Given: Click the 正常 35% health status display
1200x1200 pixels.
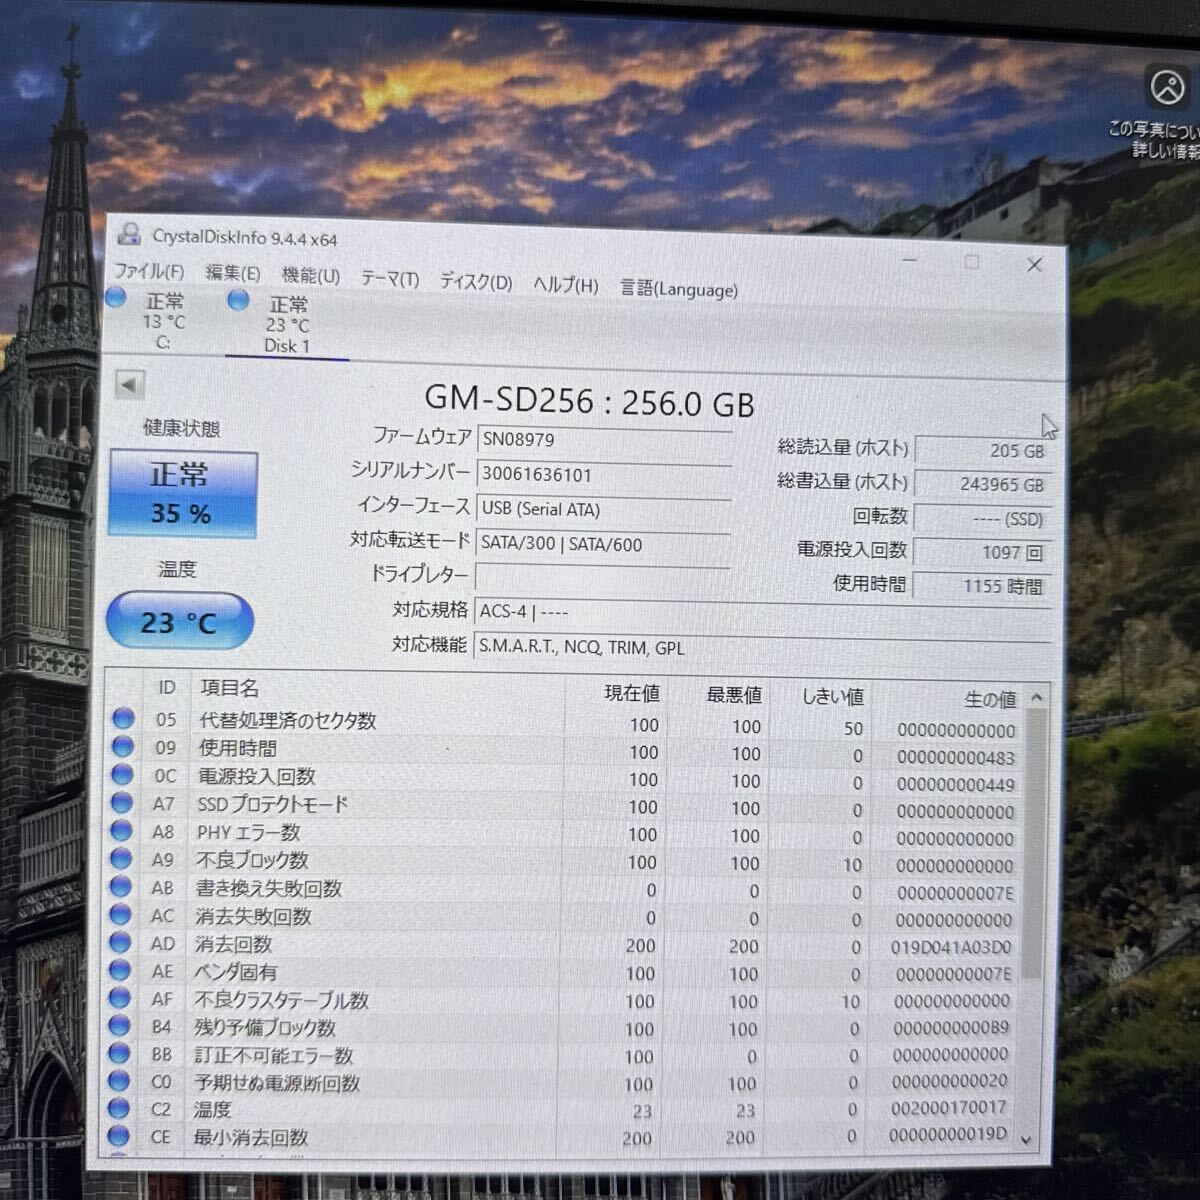Looking at the screenshot, I should click(x=183, y=492).
